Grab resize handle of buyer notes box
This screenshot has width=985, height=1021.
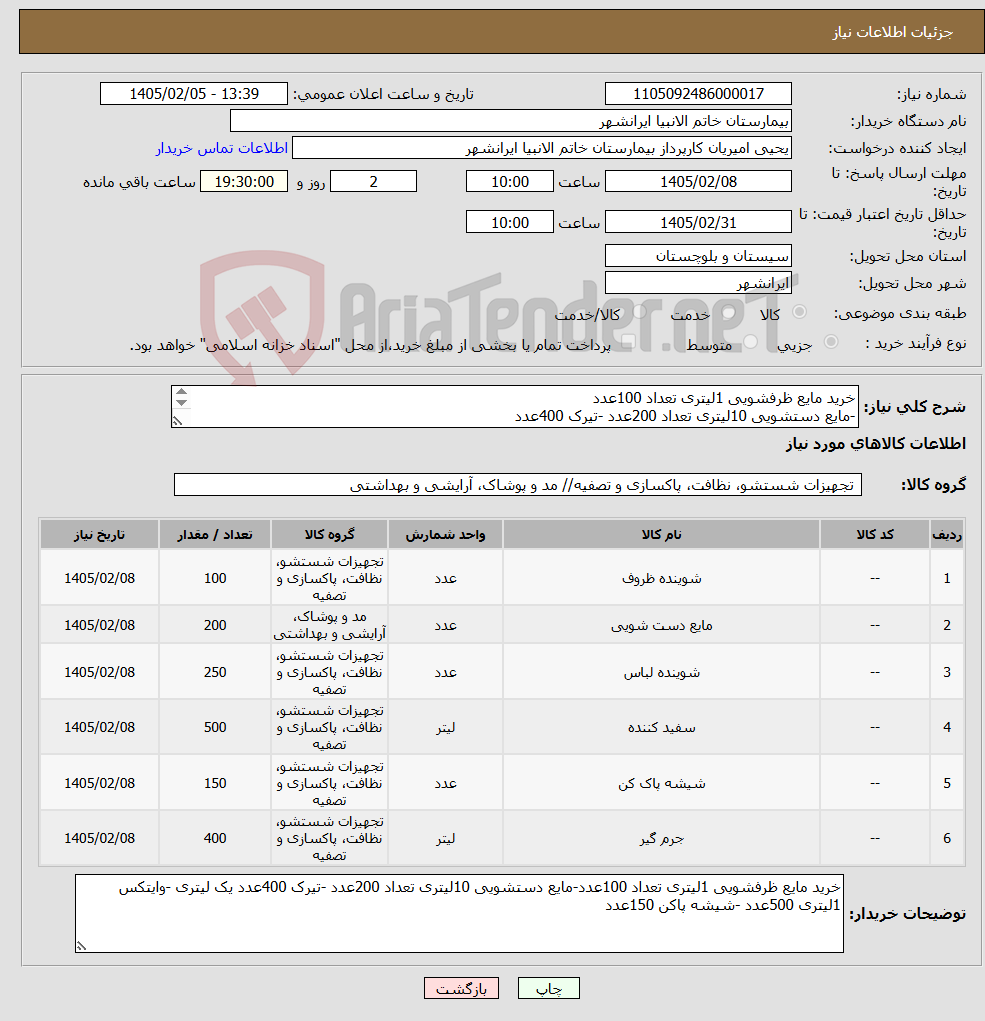[x=81, y=946]
